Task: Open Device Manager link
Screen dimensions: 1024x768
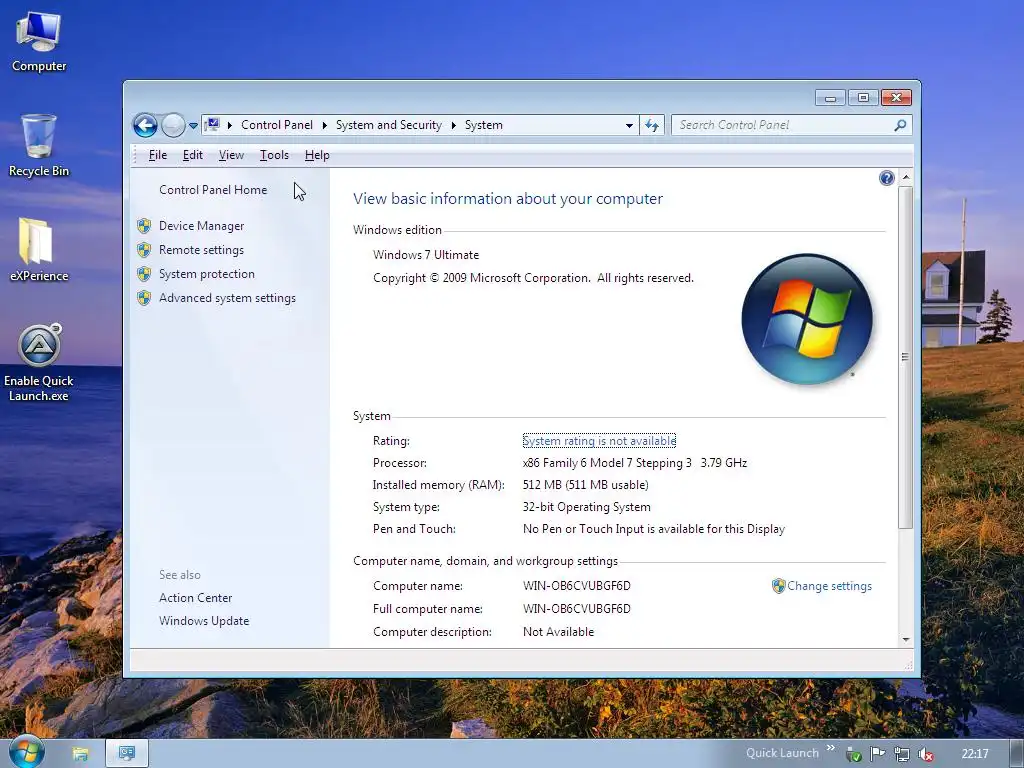Action: coord(201,226)
